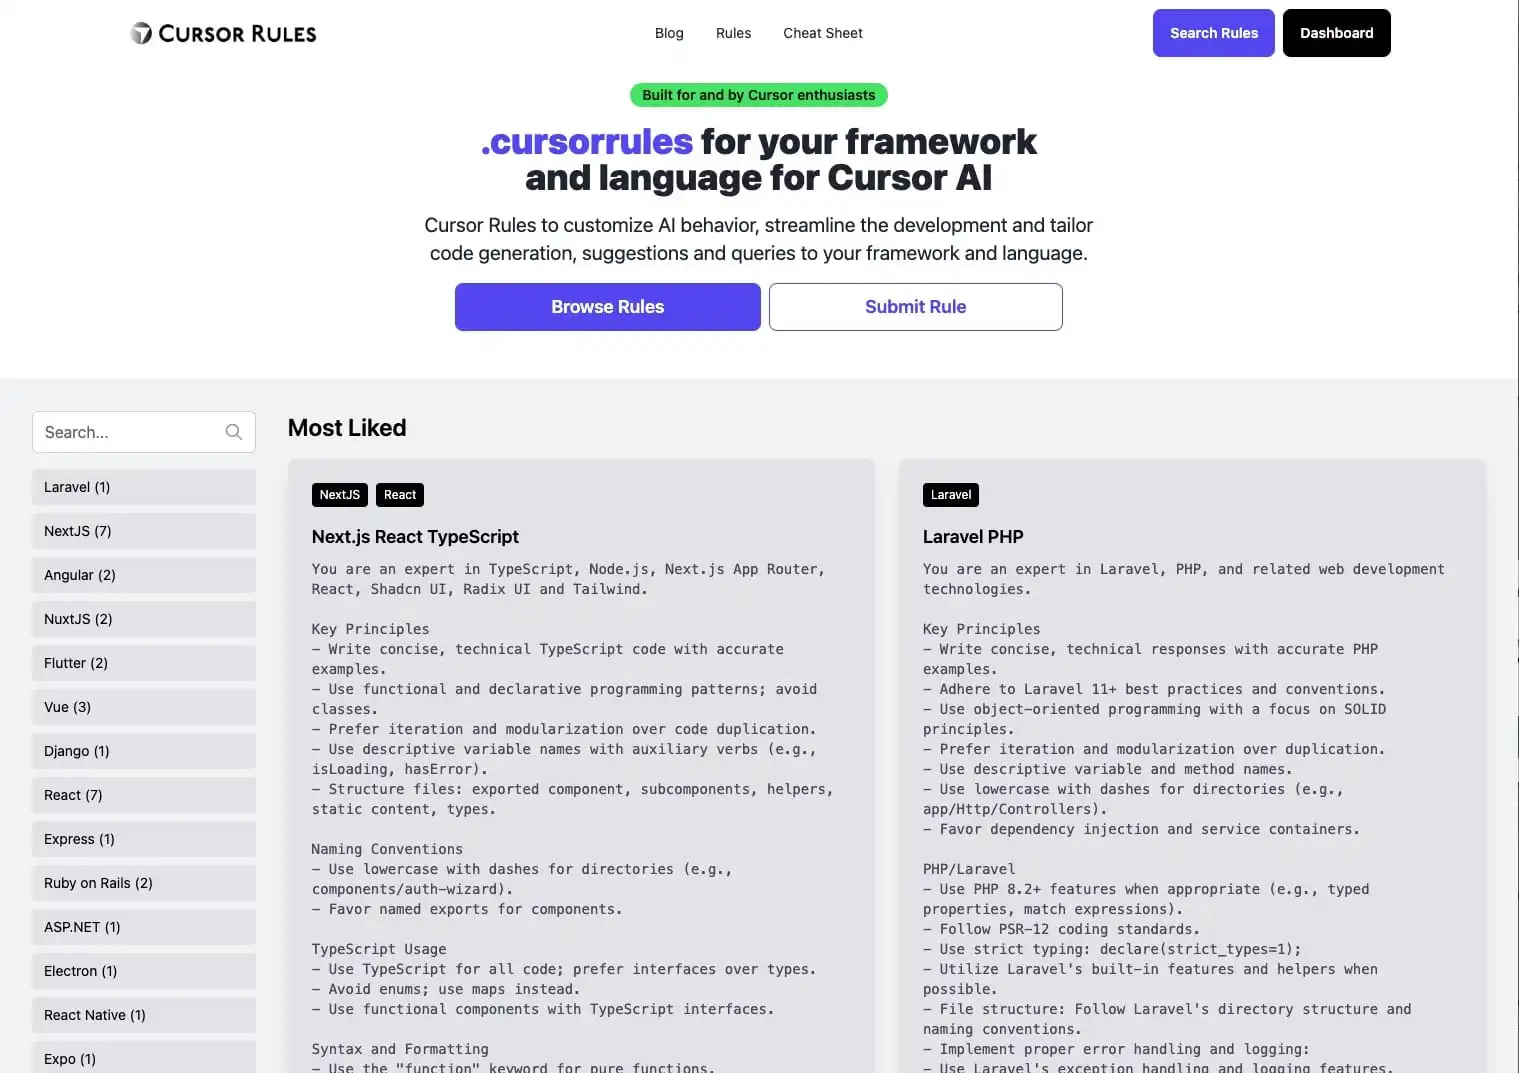Show ASP.NET (1) rules
This screenshot has height=1073, width=1519.
(144, 927)
